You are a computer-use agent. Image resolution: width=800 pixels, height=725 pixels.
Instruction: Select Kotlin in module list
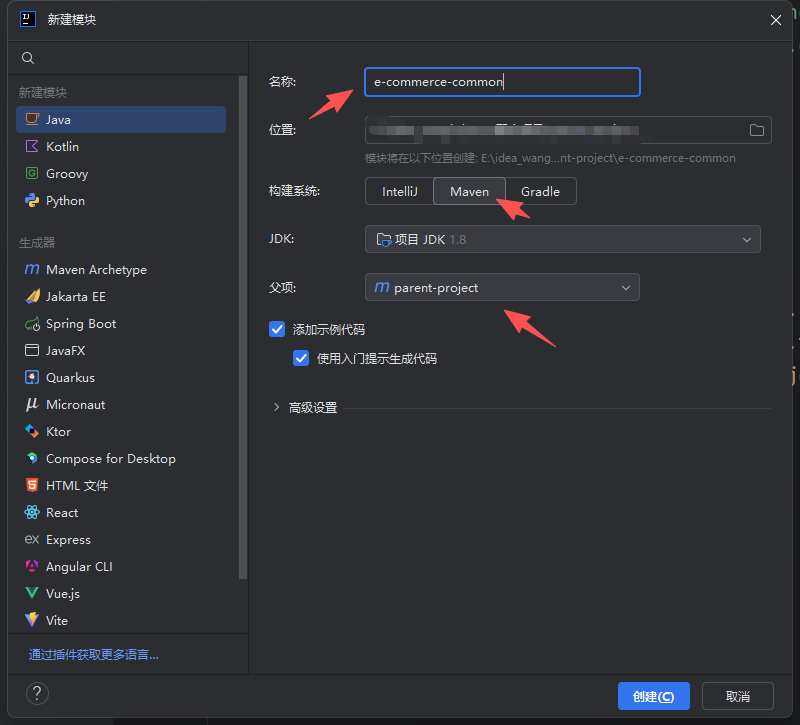click(x=121, y=146)
